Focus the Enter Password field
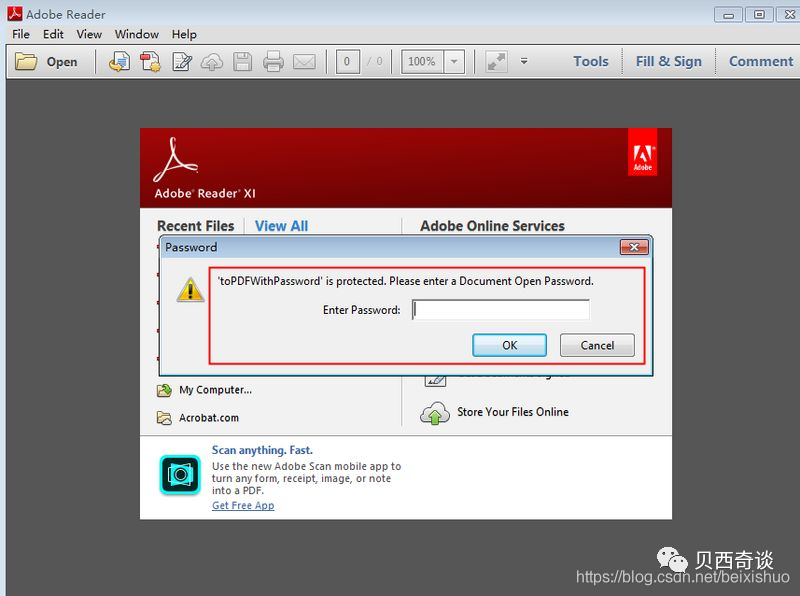Viewport: 800px width, 596px height. 501,310
